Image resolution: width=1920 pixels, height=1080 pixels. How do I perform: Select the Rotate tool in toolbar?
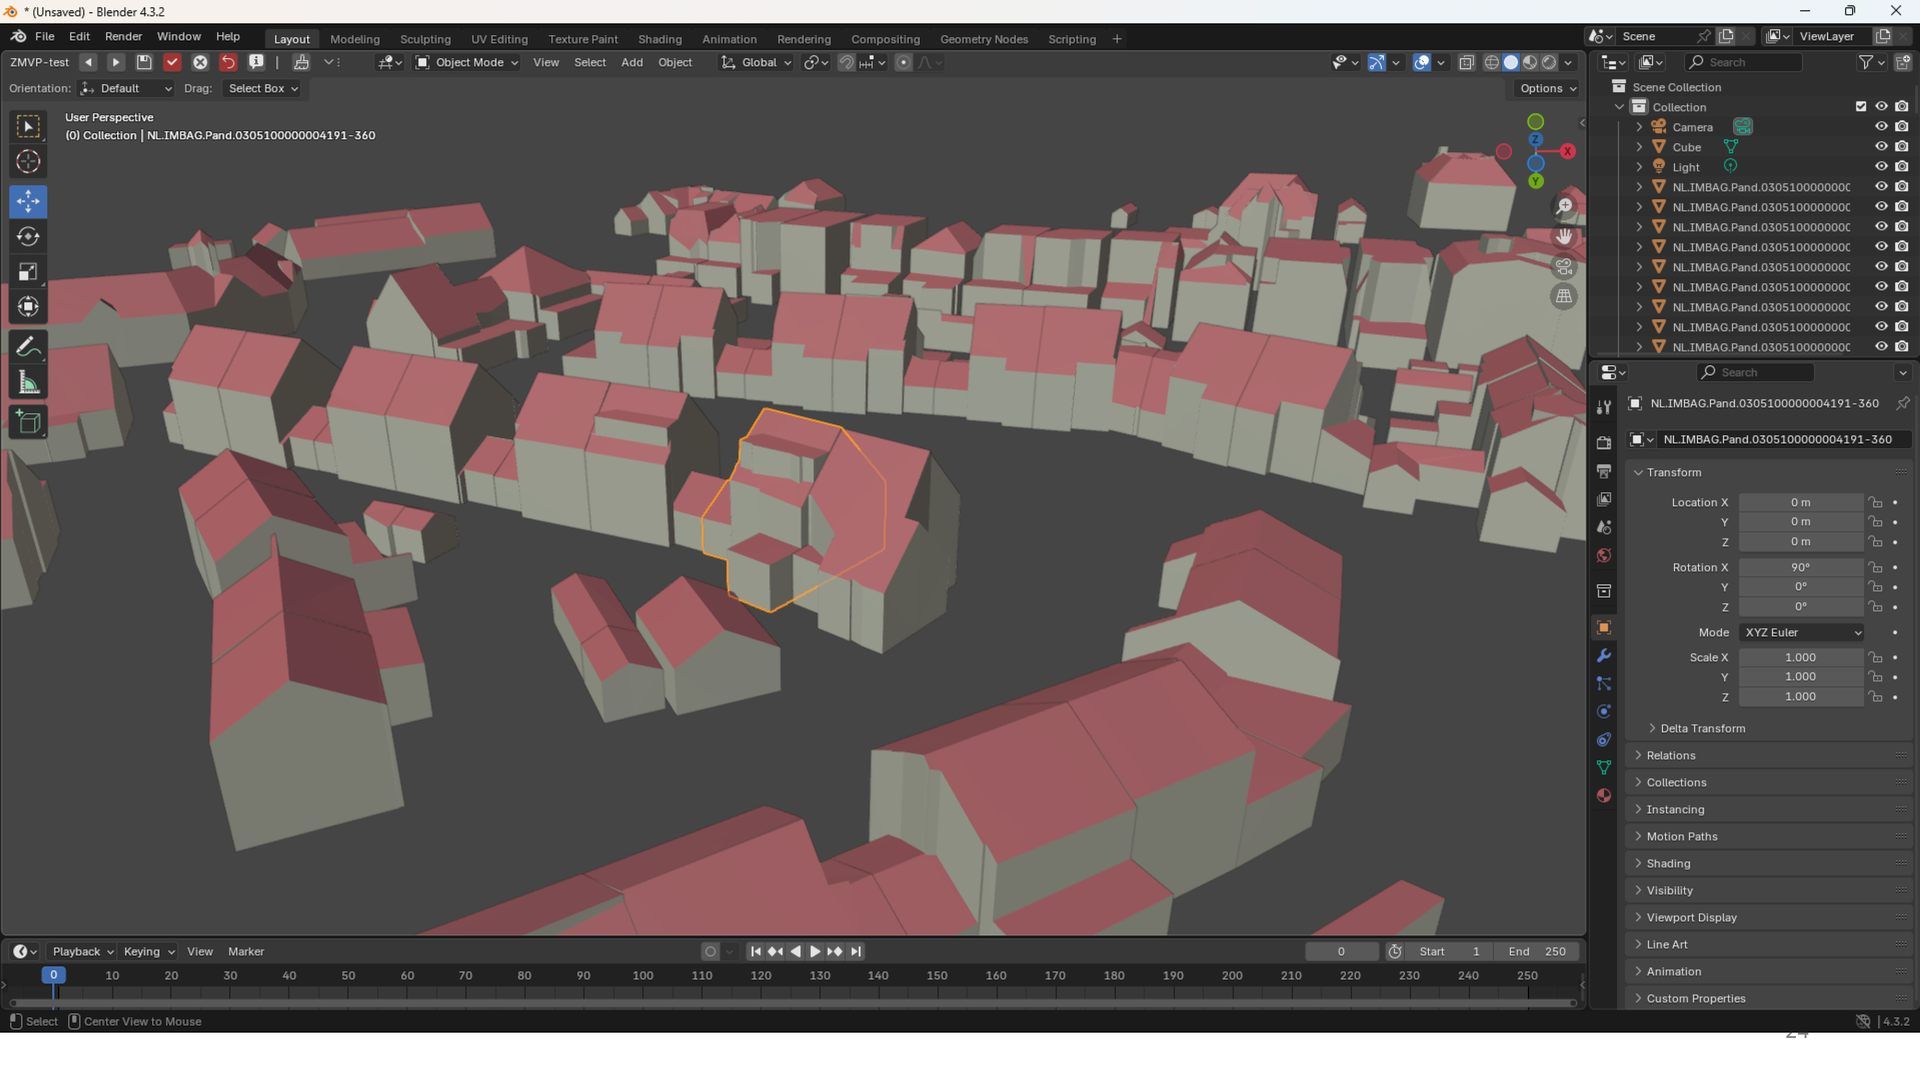pyautogui.click(x=28, y=237)
